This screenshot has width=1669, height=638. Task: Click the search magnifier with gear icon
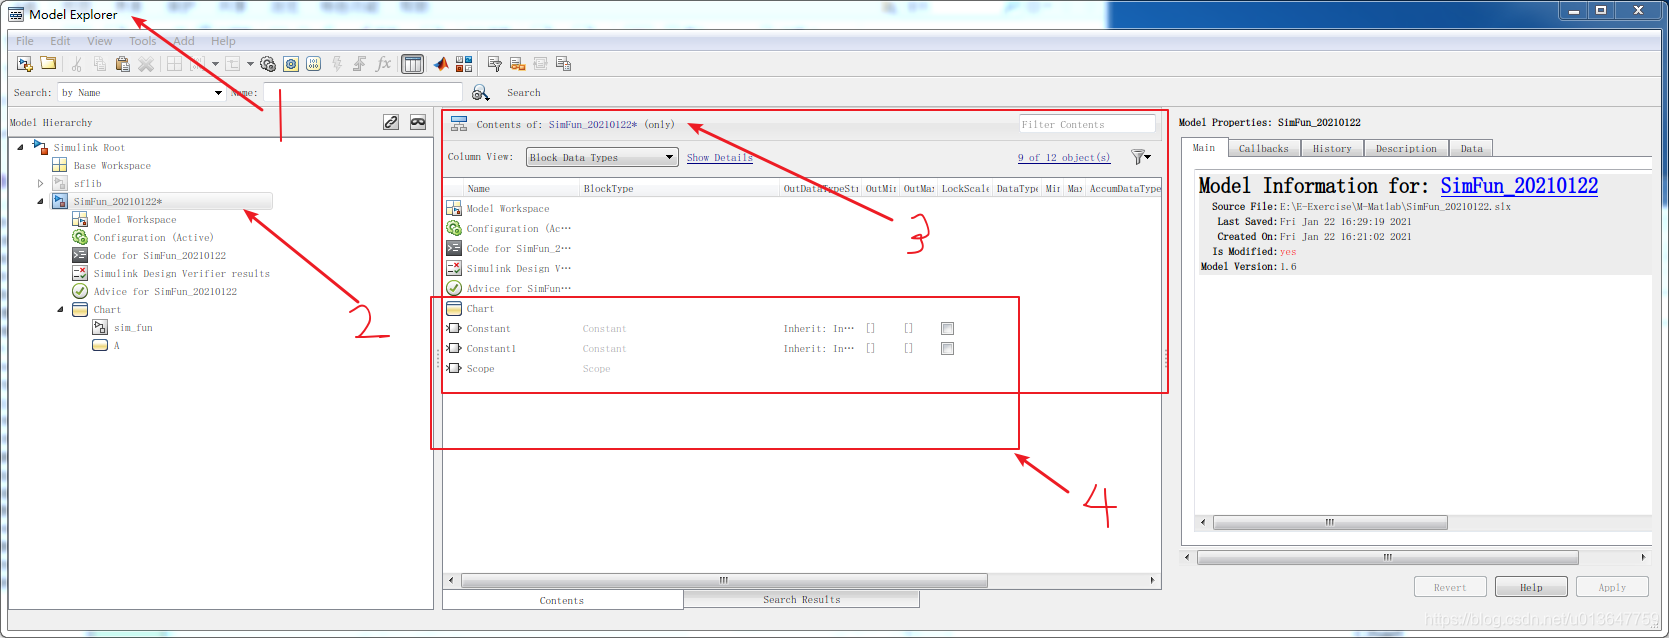(x=481, y=93)
